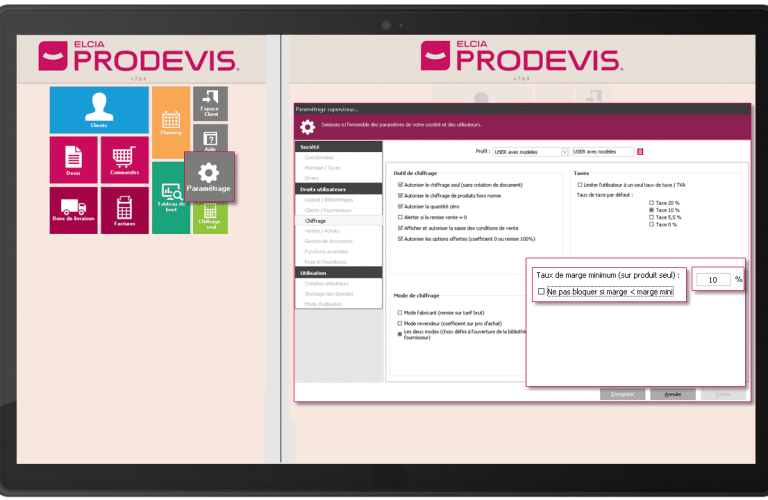Toggle 'Afficher et autoriser la saisie des conditions de vente'

tap(400, 228)
